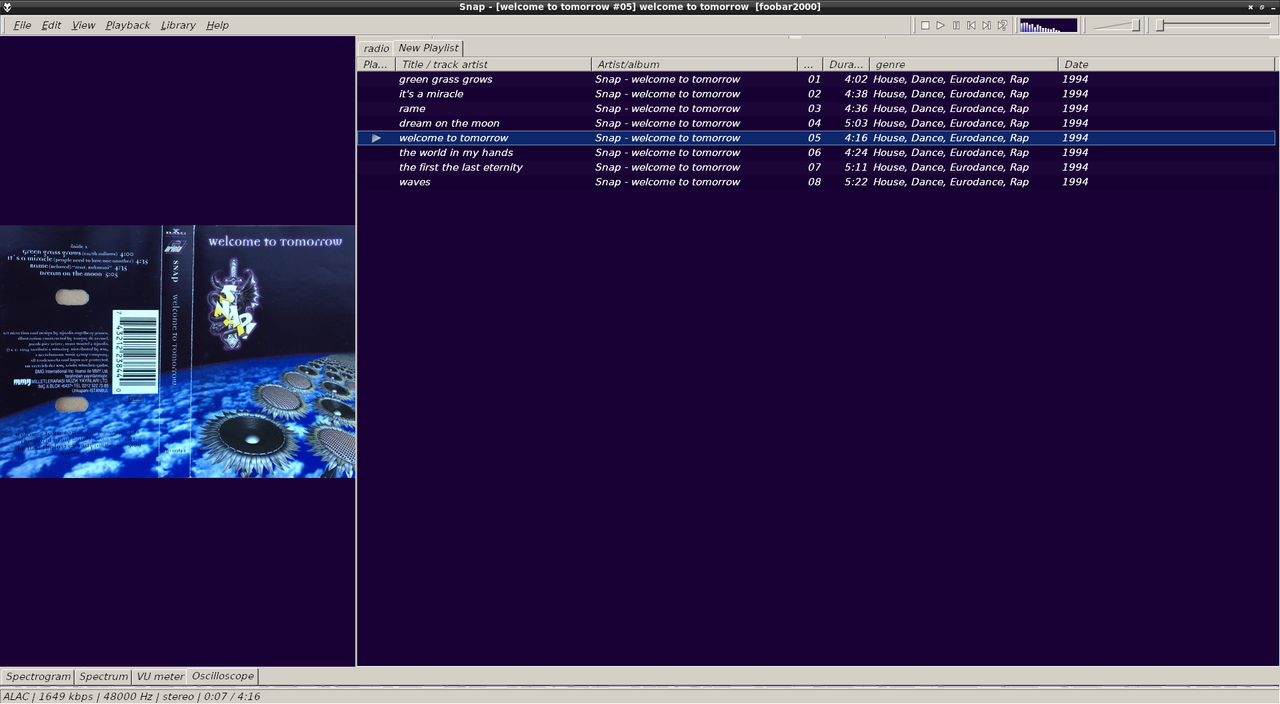
Task: Click the window menu icon in title bar
Action: tap(7, 7)
